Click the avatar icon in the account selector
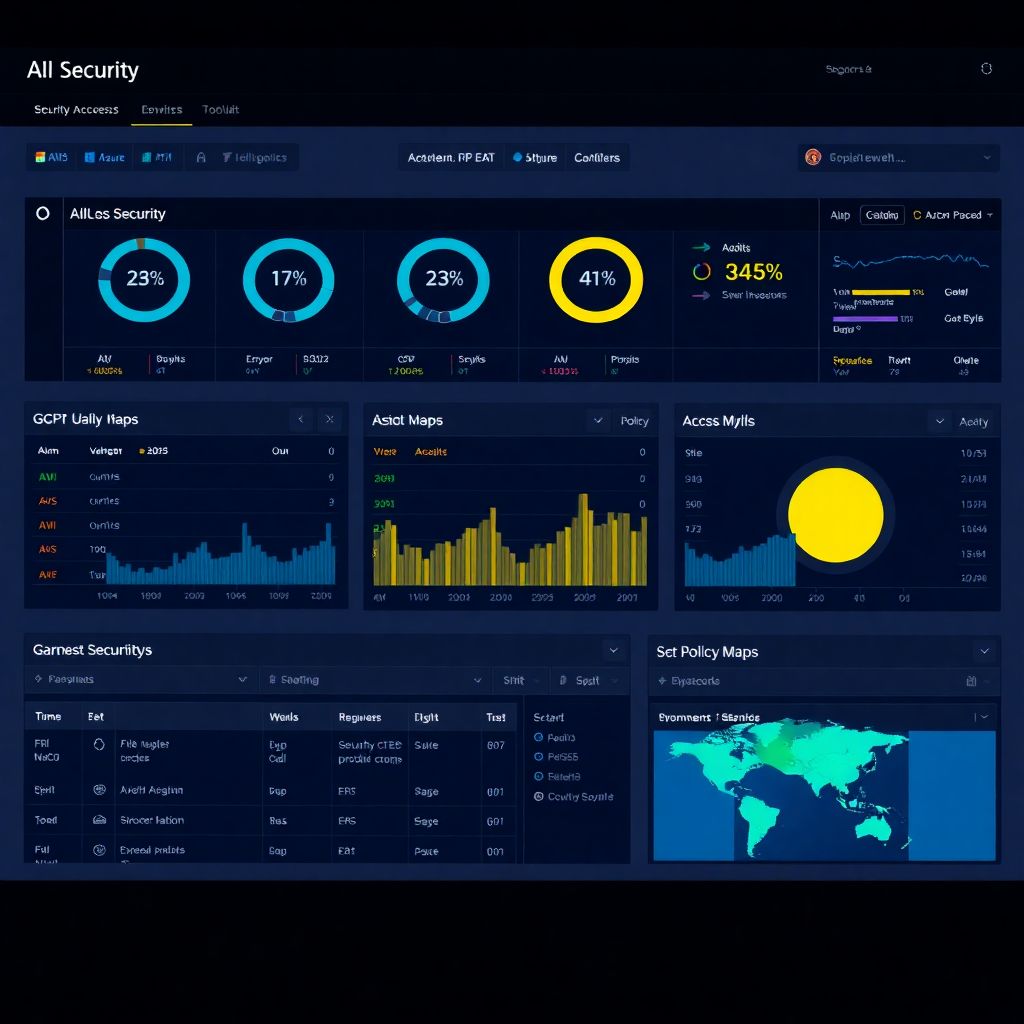The image size is (1024, 1024). [813, 157]
